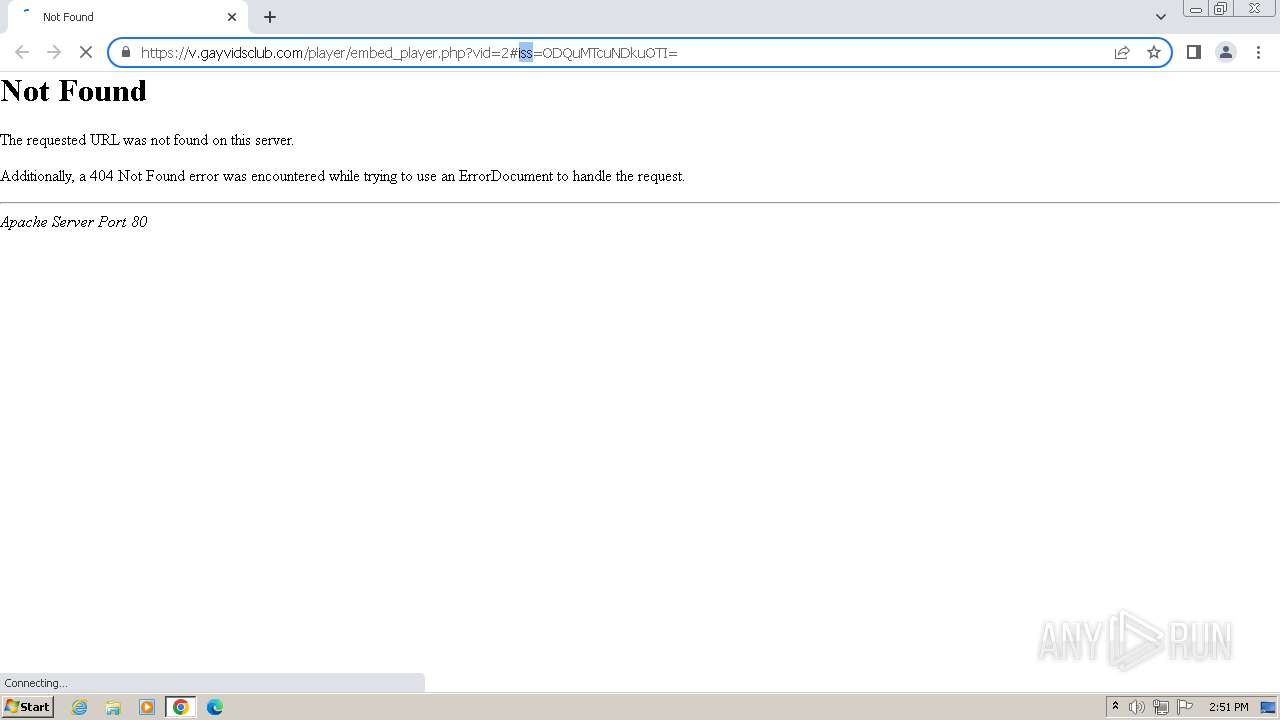
Task: Show hidden system tray icons
Action: pyautogui.click(x=1115, y=707)
